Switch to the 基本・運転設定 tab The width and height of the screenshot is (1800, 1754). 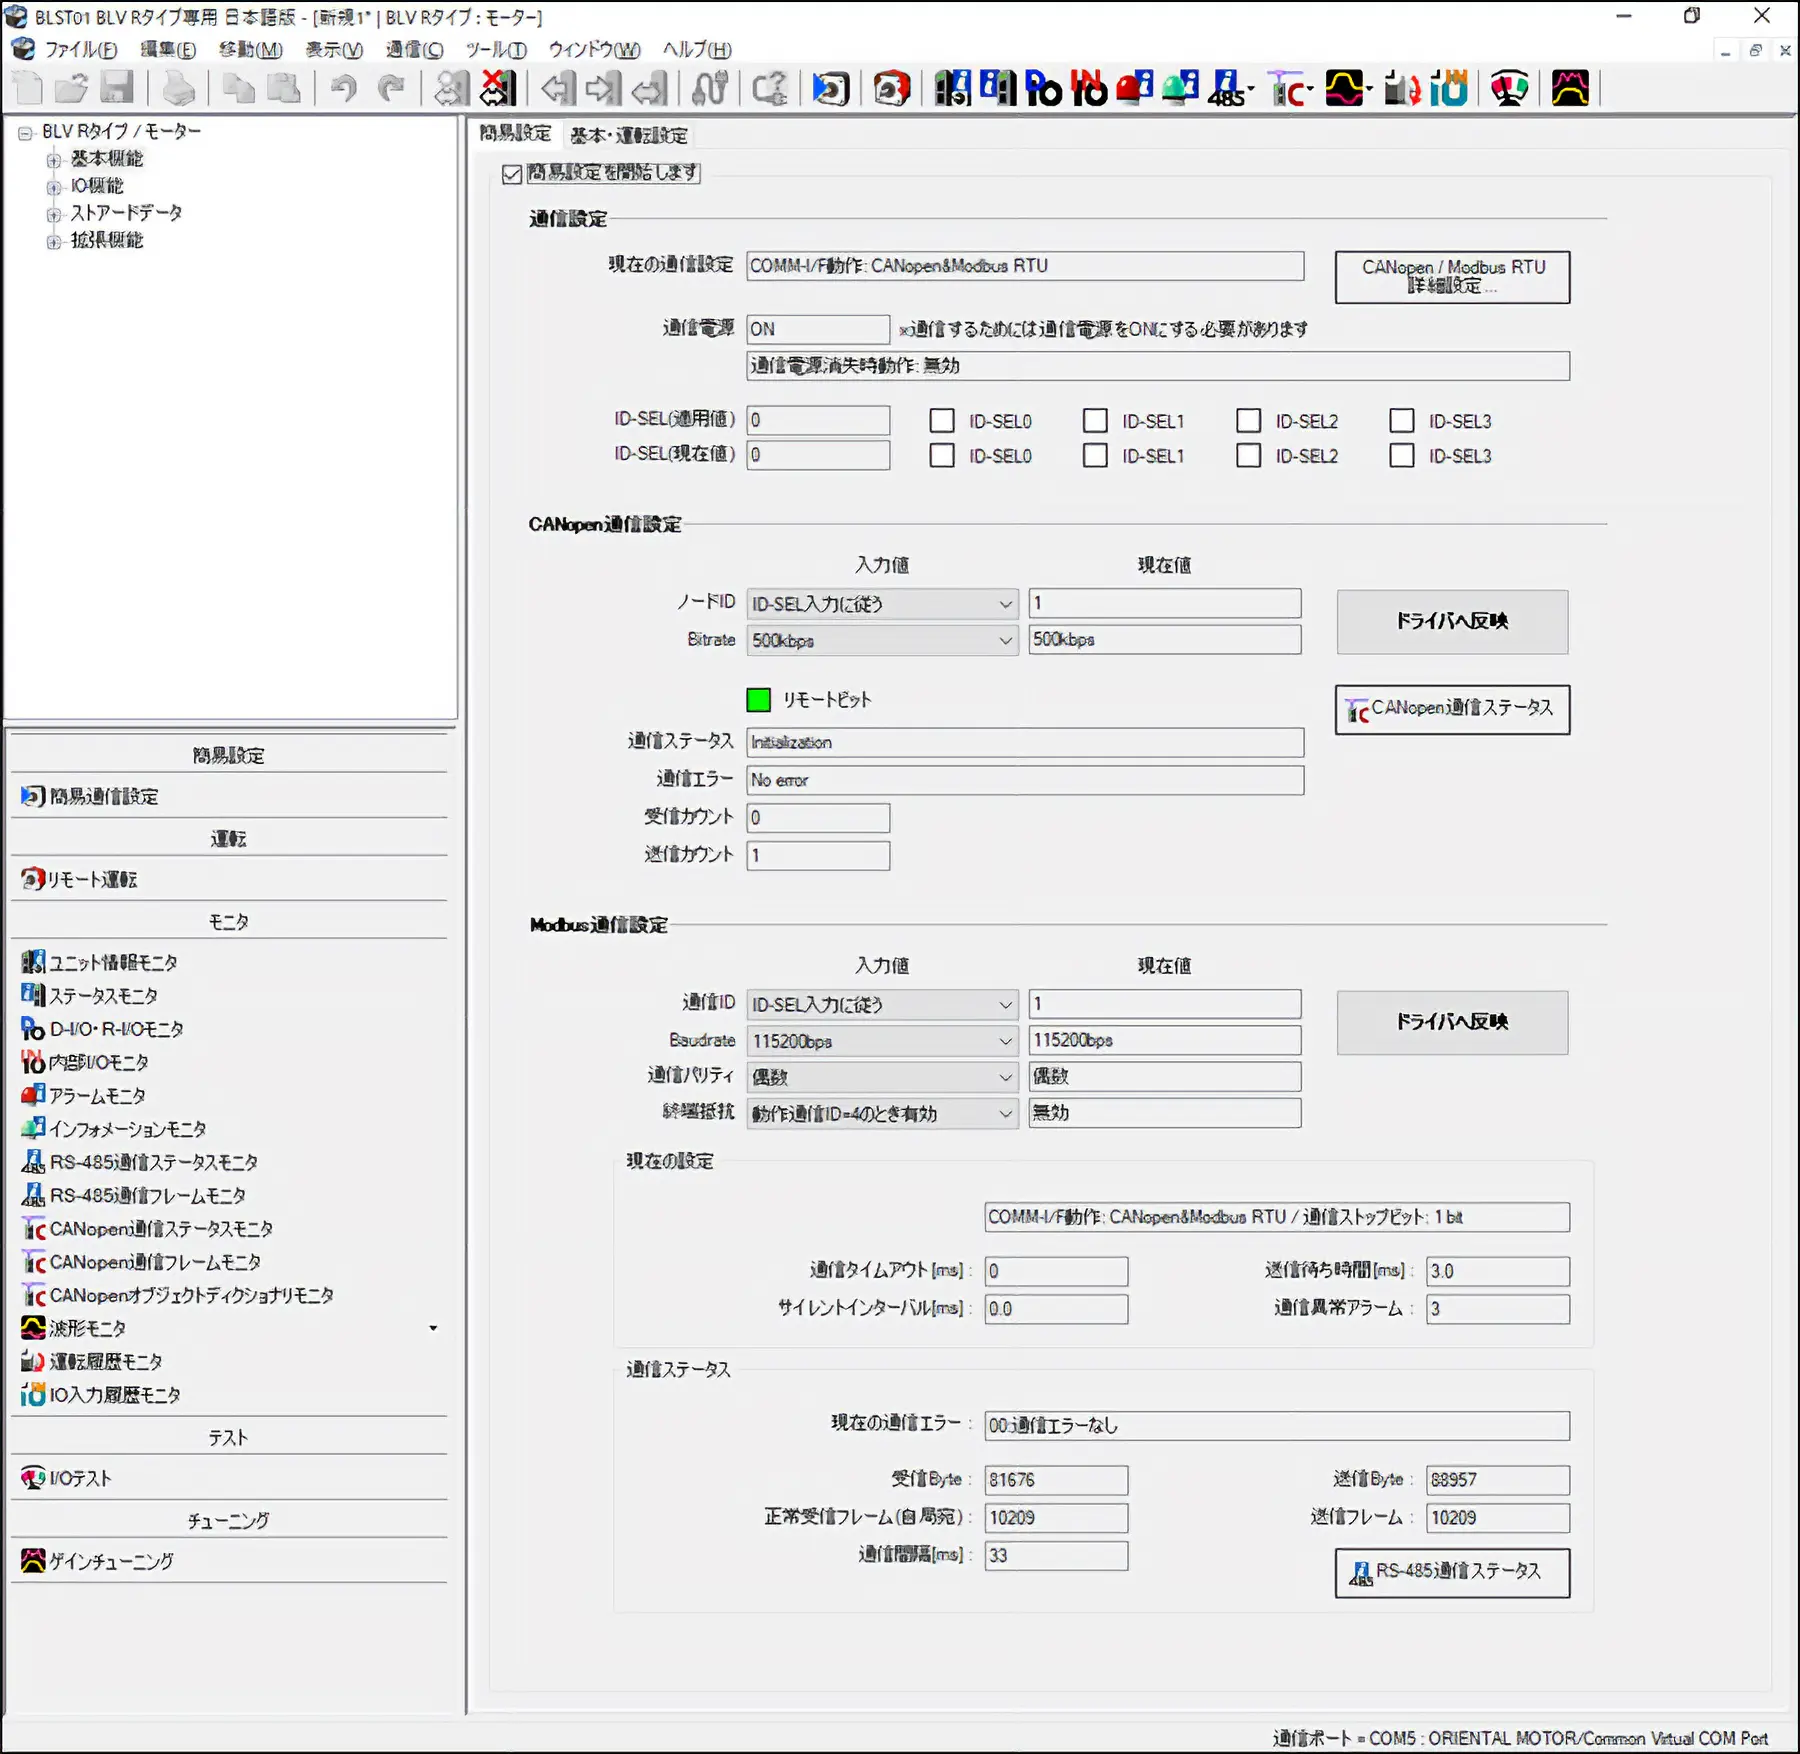(x=628, y=135)
